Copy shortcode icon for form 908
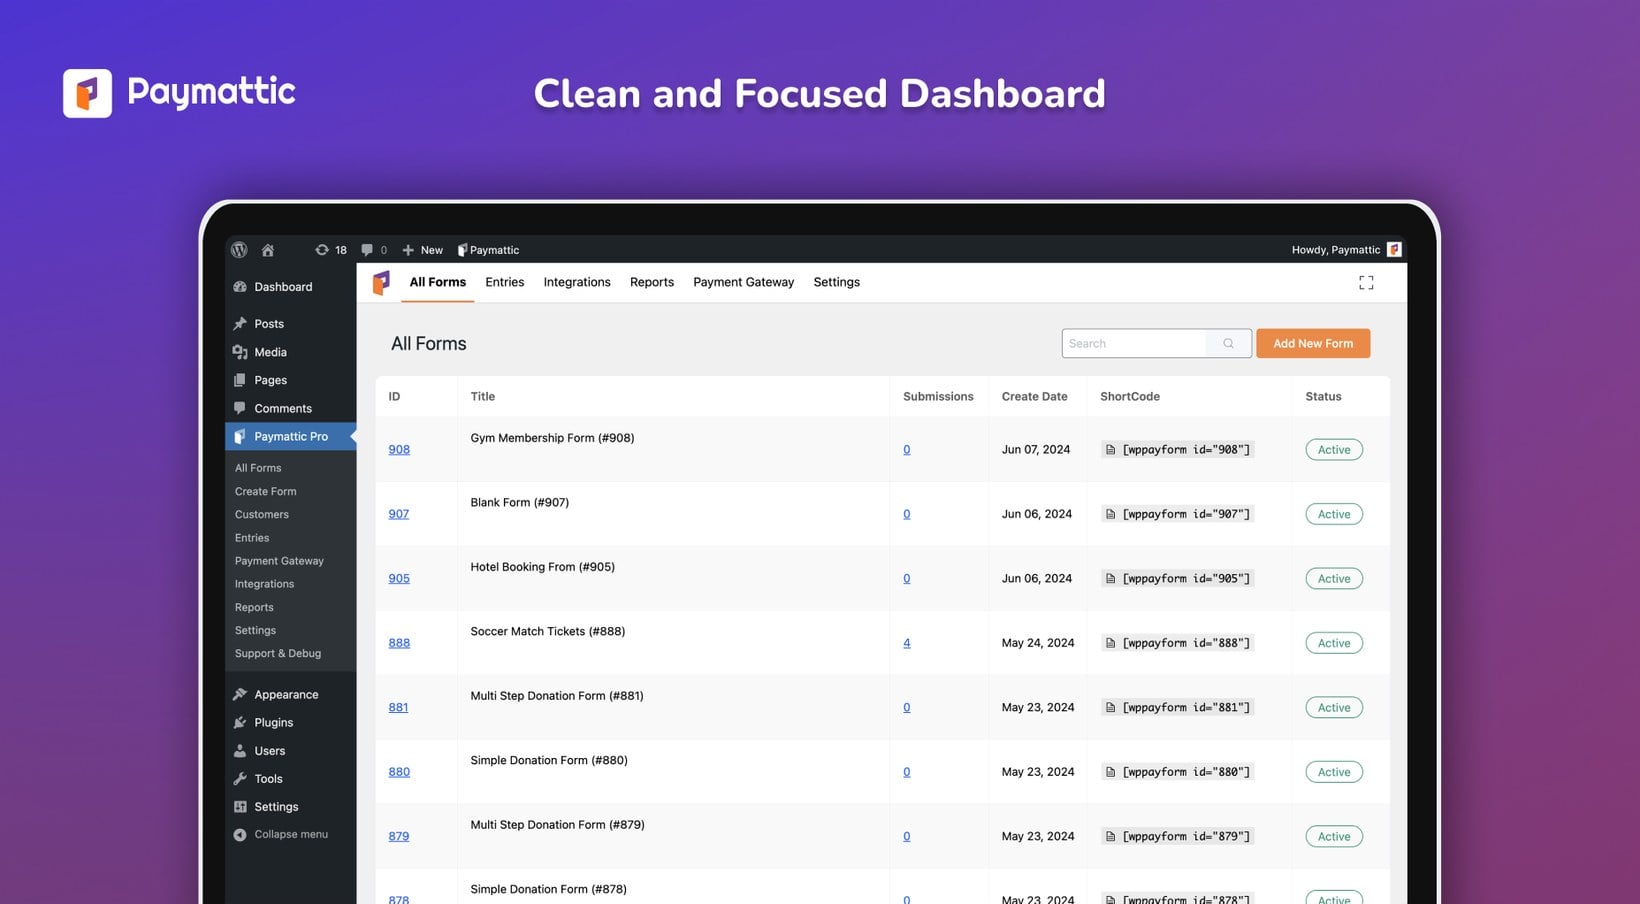 [1110, 450]
